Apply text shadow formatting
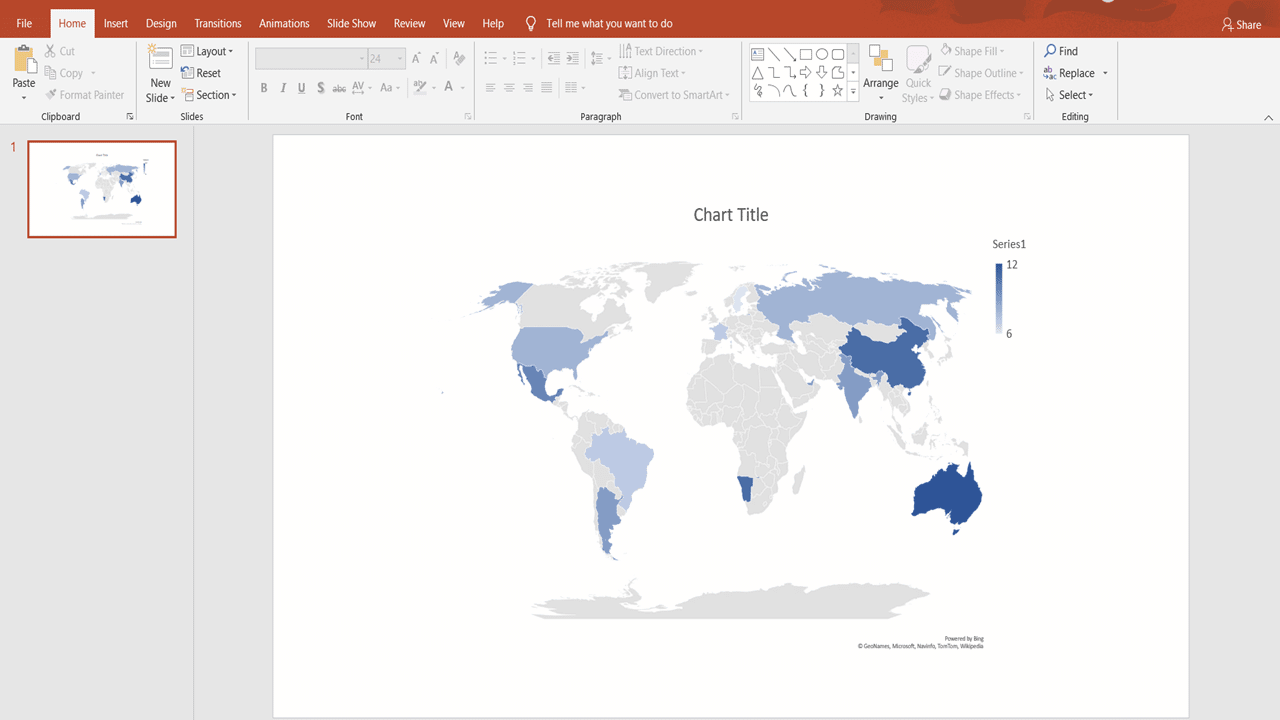The width and height of the screenshot is (1280, 720). tap(320, 88)
